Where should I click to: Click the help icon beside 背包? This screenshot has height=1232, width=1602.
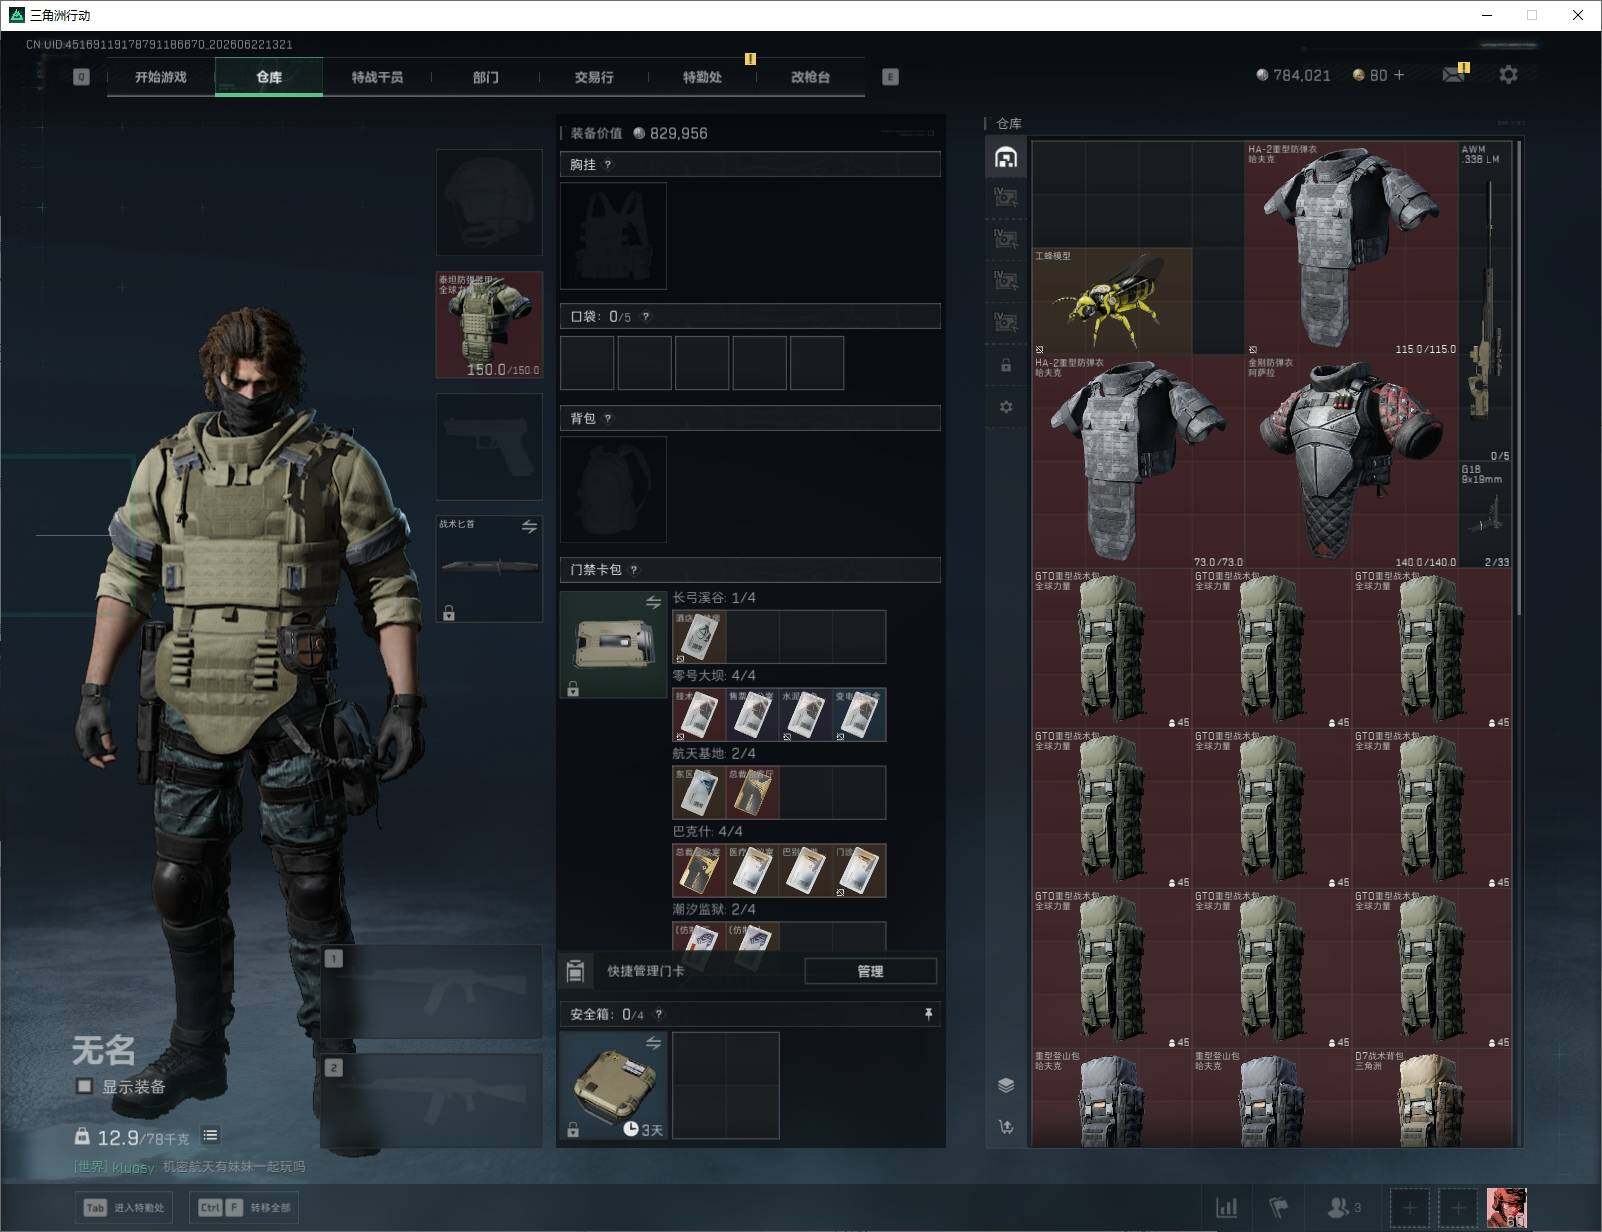tap(608, 419)
